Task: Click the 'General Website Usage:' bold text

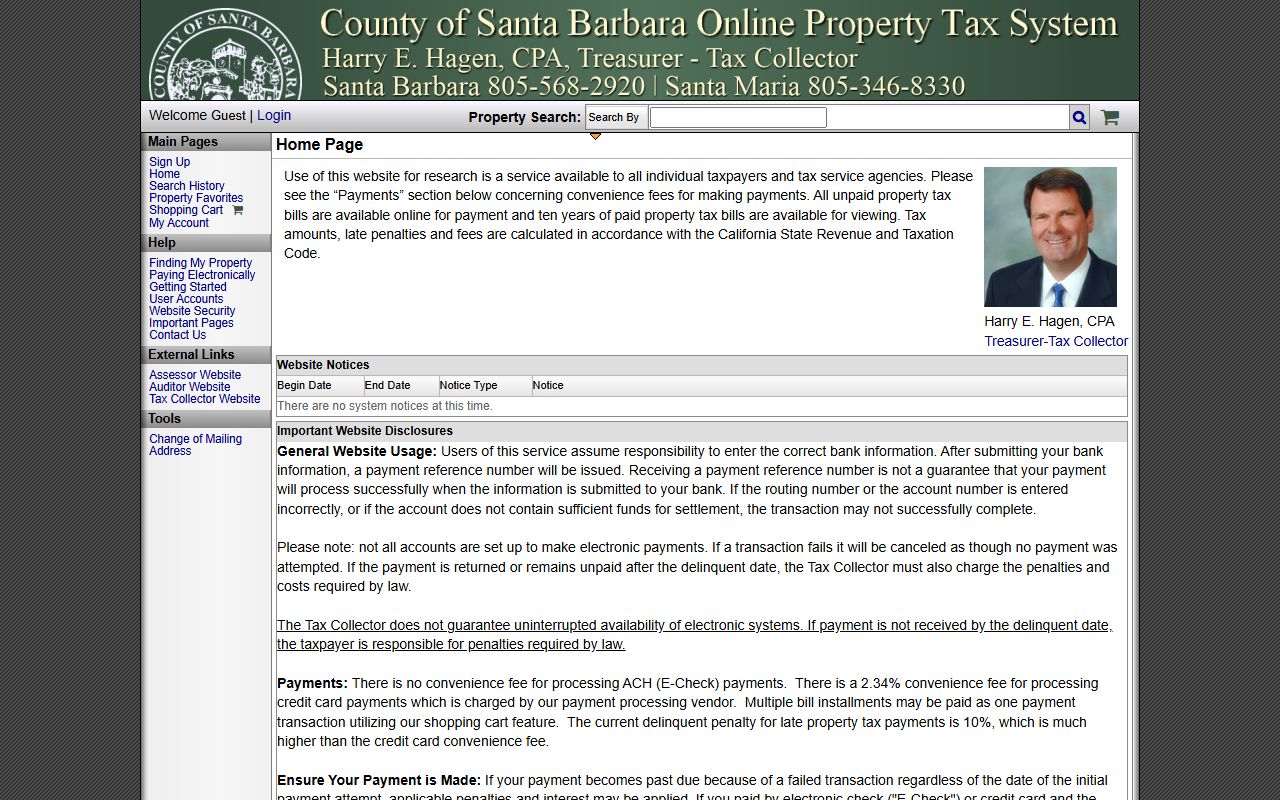Action: click(x=357, y=451)
